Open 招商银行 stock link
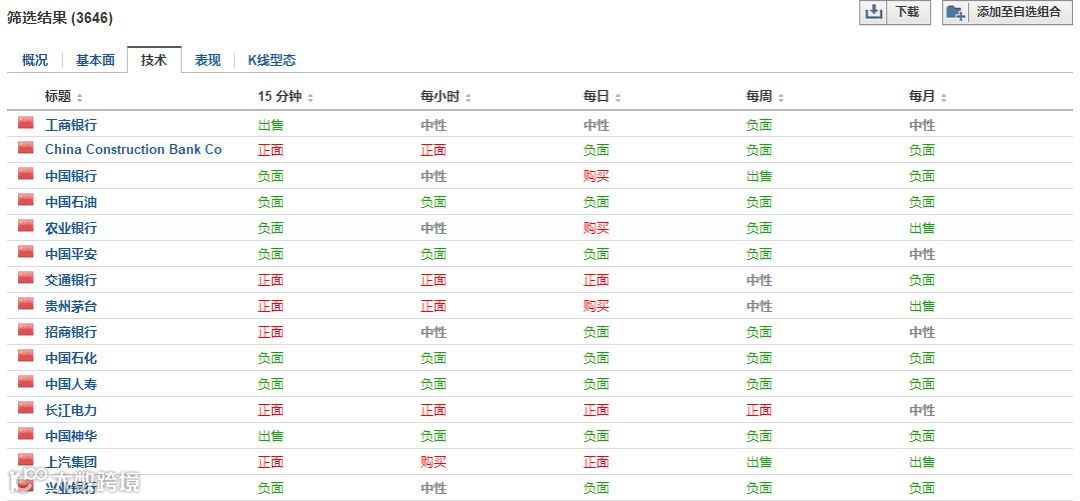Screen dimensions: 1080x501 [x=71, y=332]
